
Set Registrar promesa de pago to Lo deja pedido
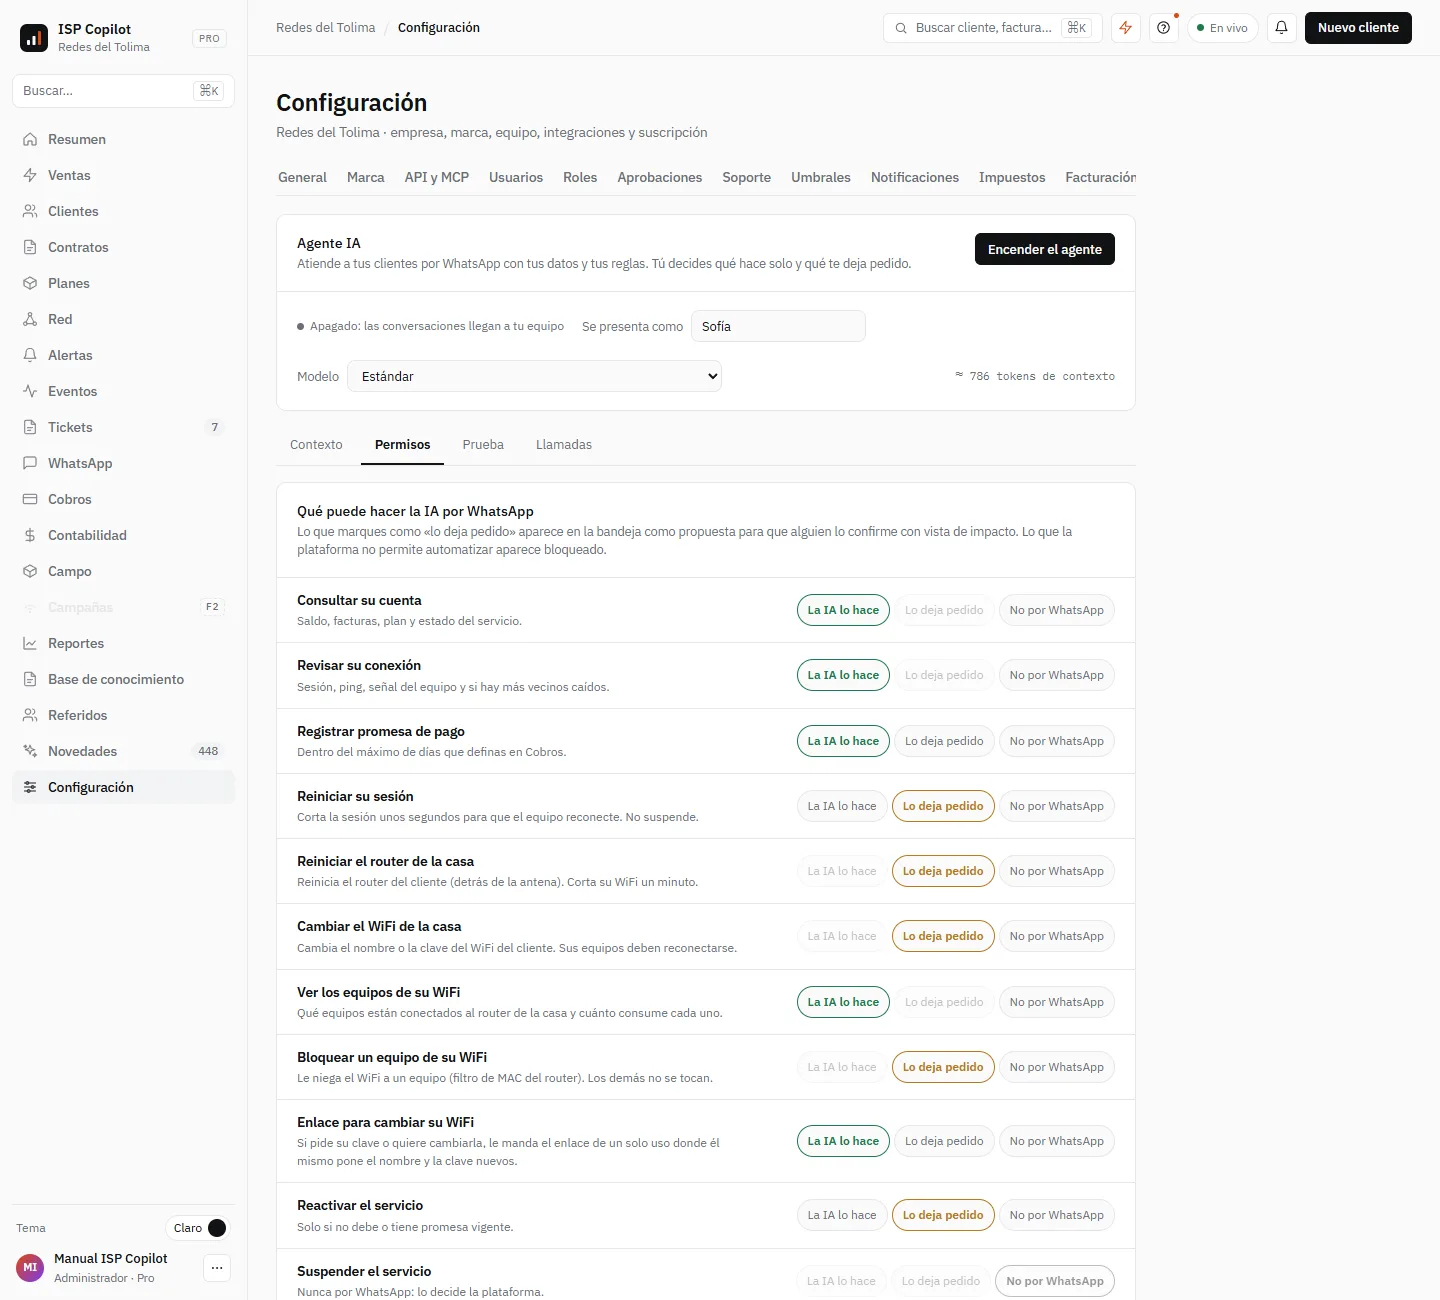click(x=944, y=741)
